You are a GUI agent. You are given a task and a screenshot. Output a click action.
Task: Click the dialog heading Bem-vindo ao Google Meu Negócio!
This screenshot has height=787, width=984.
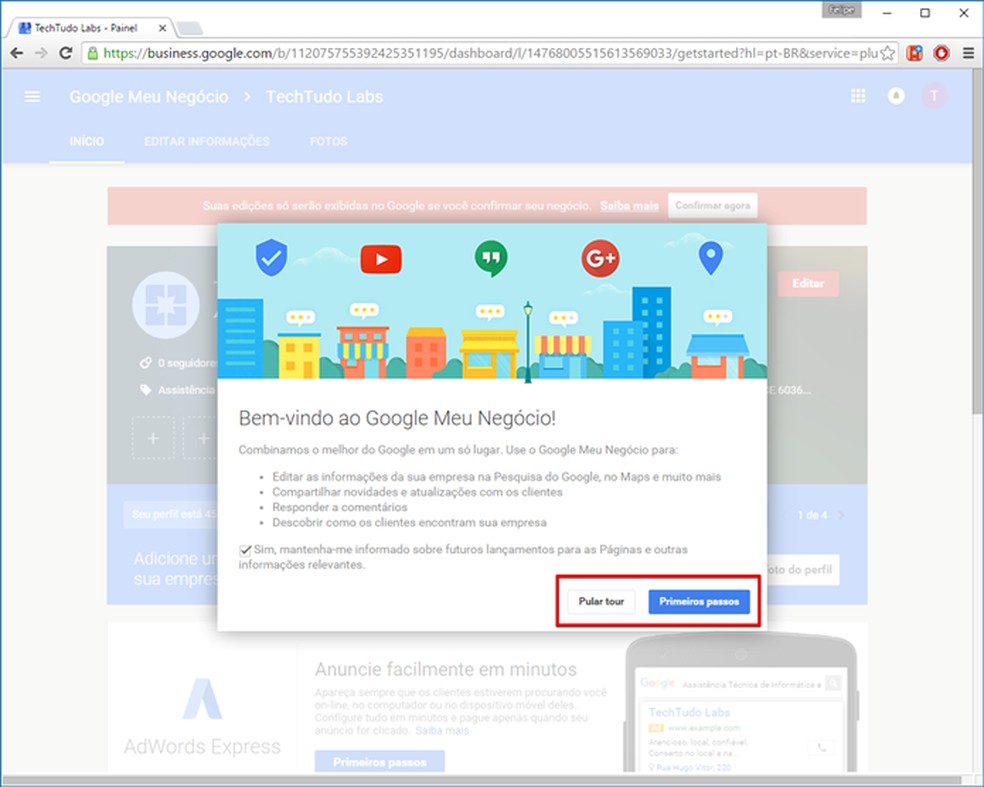397,418
